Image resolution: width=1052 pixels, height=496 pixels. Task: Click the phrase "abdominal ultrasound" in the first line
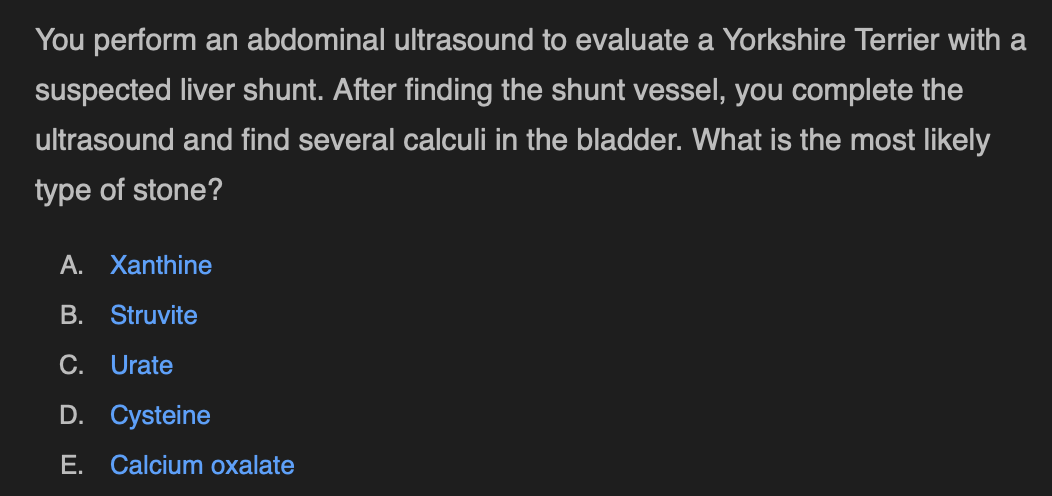(x=390, y=40)
